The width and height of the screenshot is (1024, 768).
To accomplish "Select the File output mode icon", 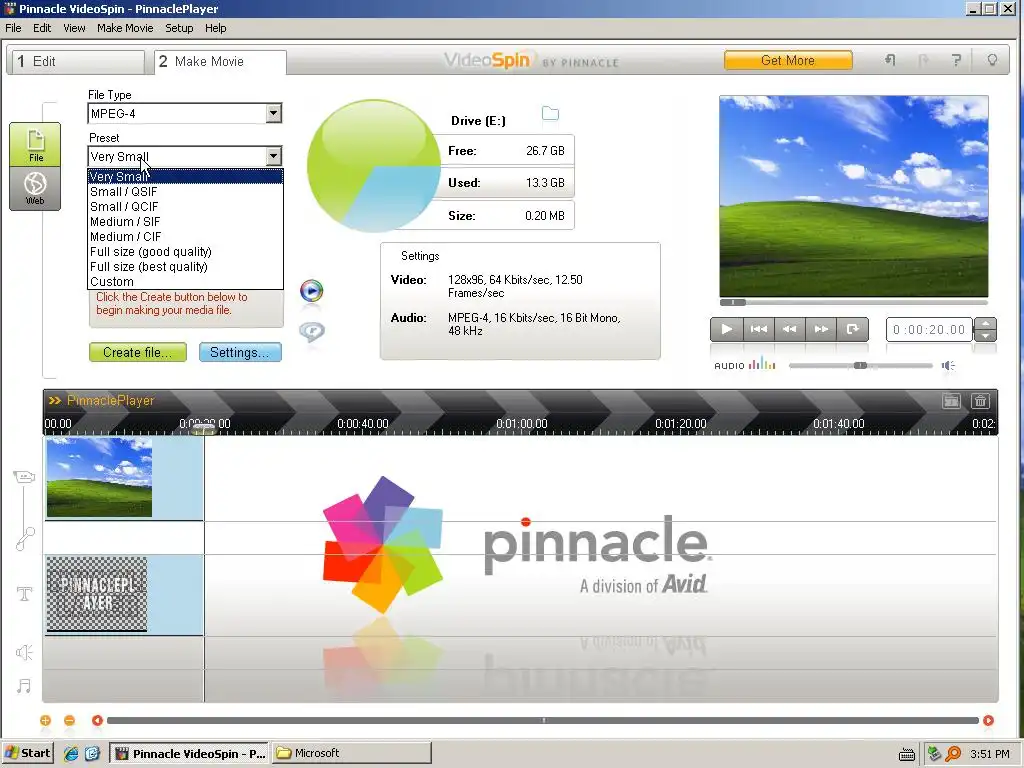I will point(35,144).
